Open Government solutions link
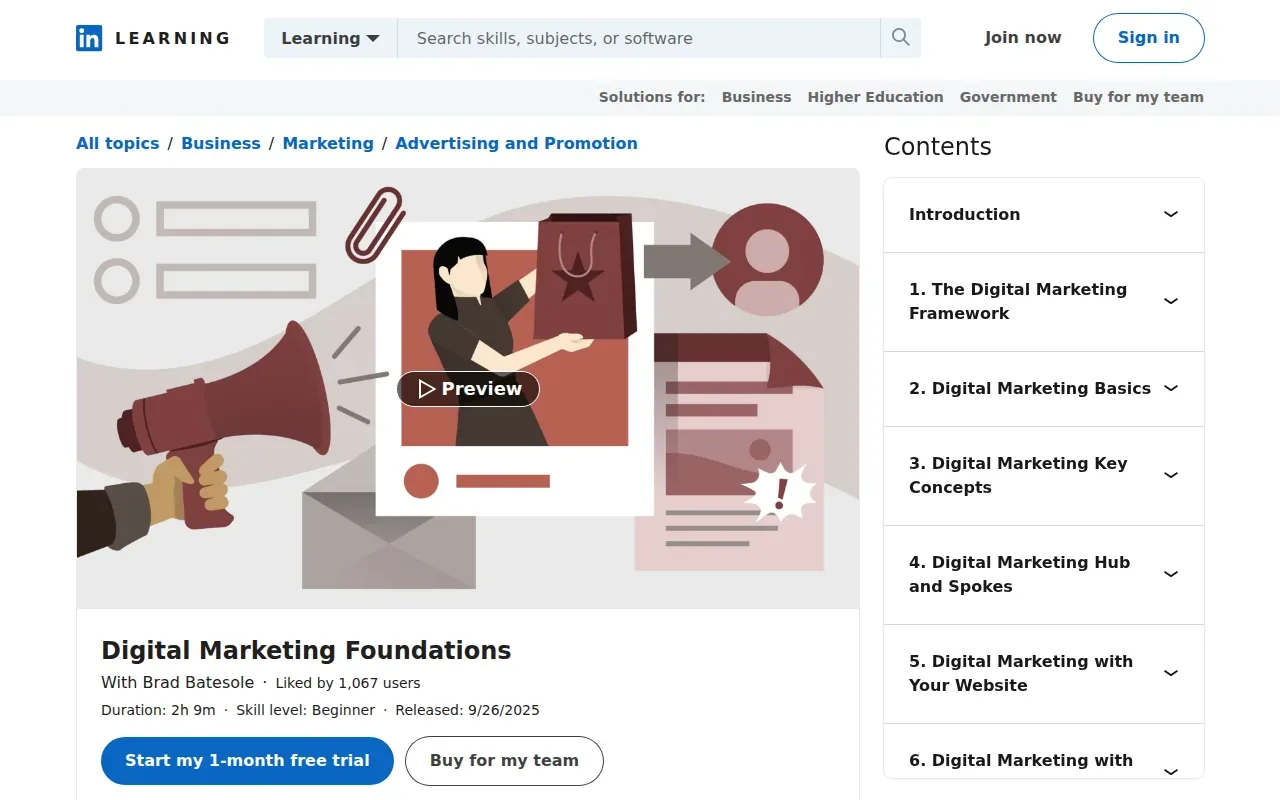1280x800 pixels. point(1008,97)
